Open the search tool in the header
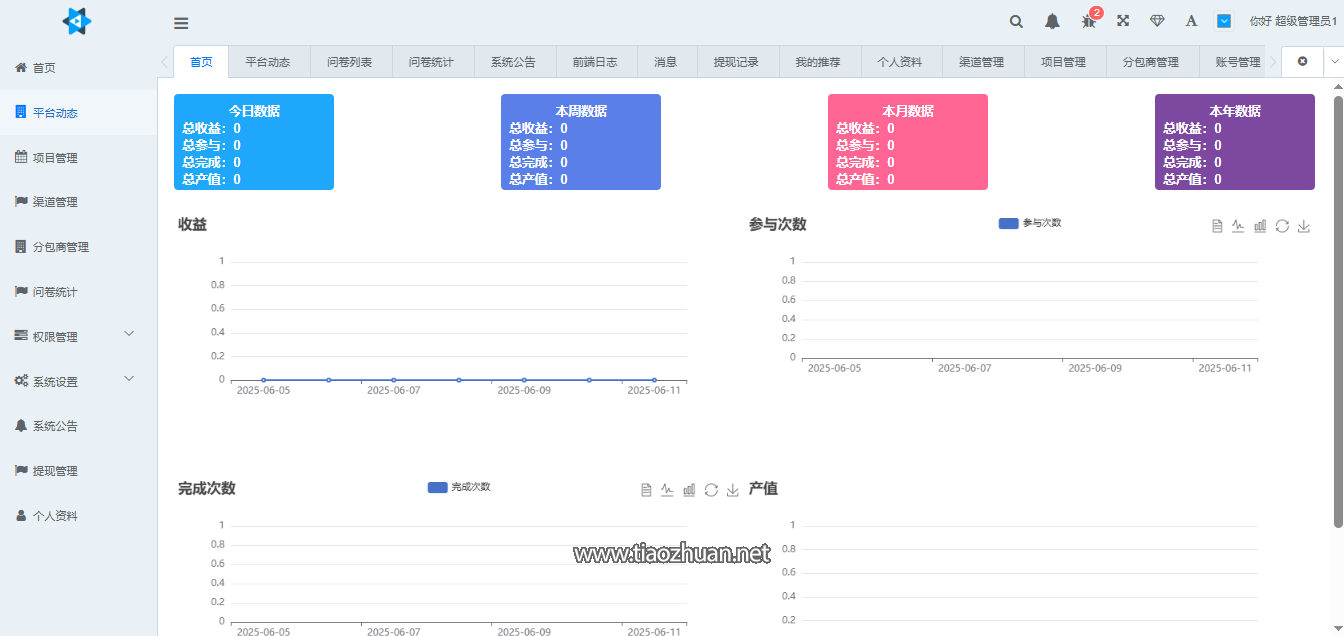 pyautogui.click(x=1016, y=21)
